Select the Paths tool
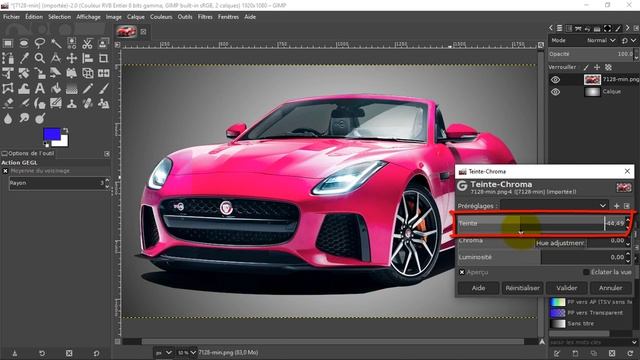This screenshot has height=360, width=640. pos(8,58)
